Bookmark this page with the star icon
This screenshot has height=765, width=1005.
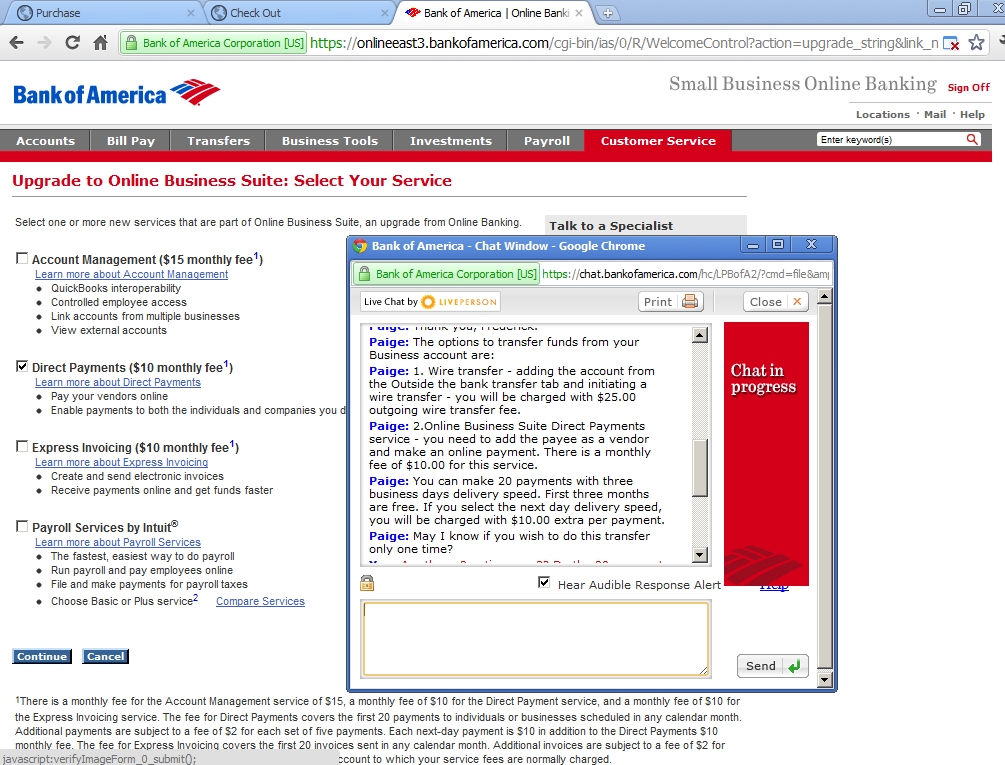click(976, 43)
